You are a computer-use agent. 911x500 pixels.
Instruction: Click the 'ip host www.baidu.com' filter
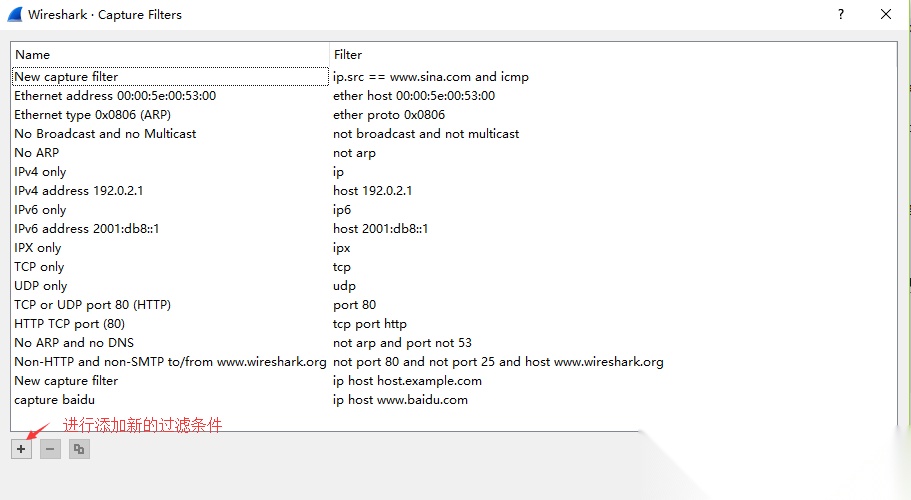tap(400, 400)
